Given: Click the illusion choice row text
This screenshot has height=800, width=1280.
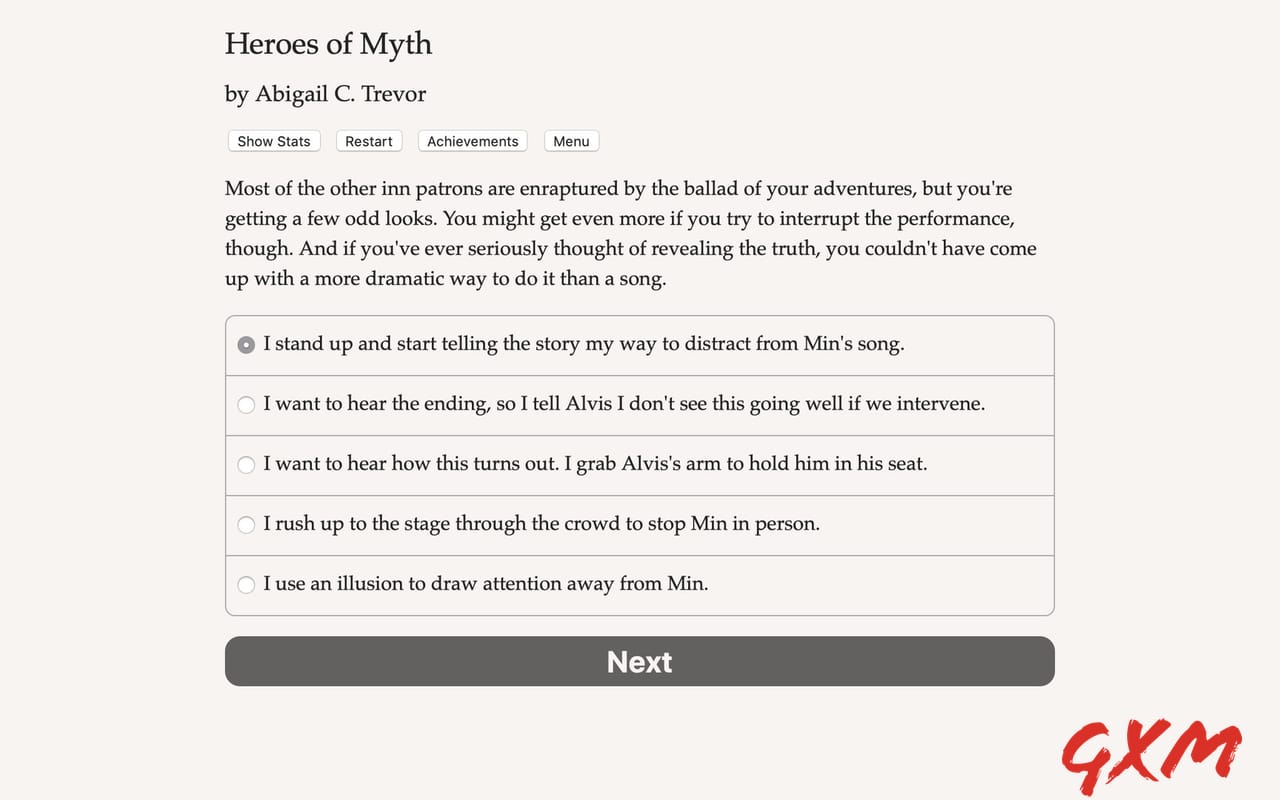Looking at the screenshot, I should (x=485, y=584).
